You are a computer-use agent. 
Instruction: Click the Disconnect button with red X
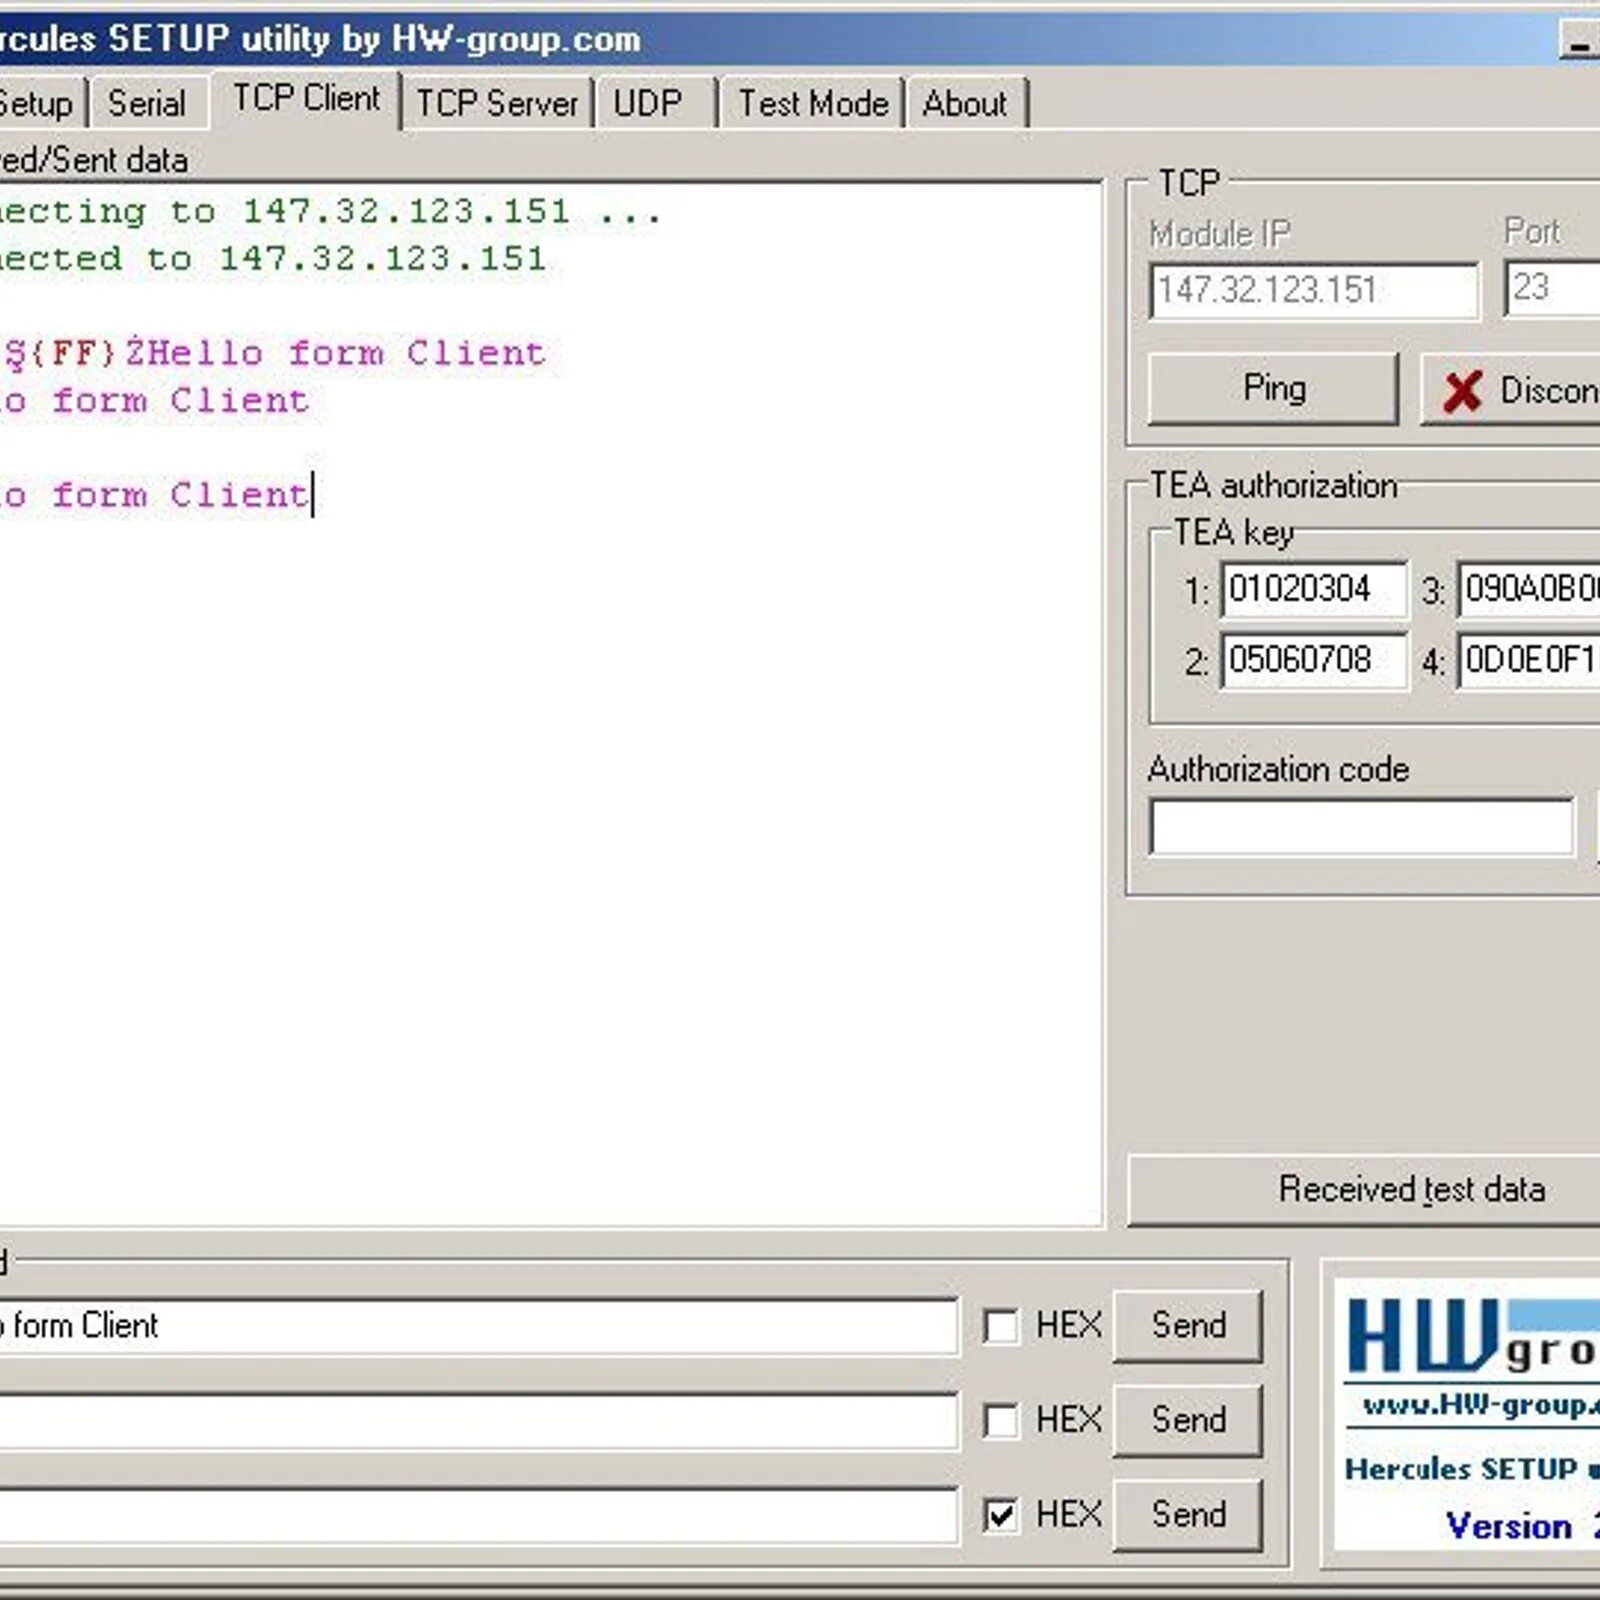1511,390
